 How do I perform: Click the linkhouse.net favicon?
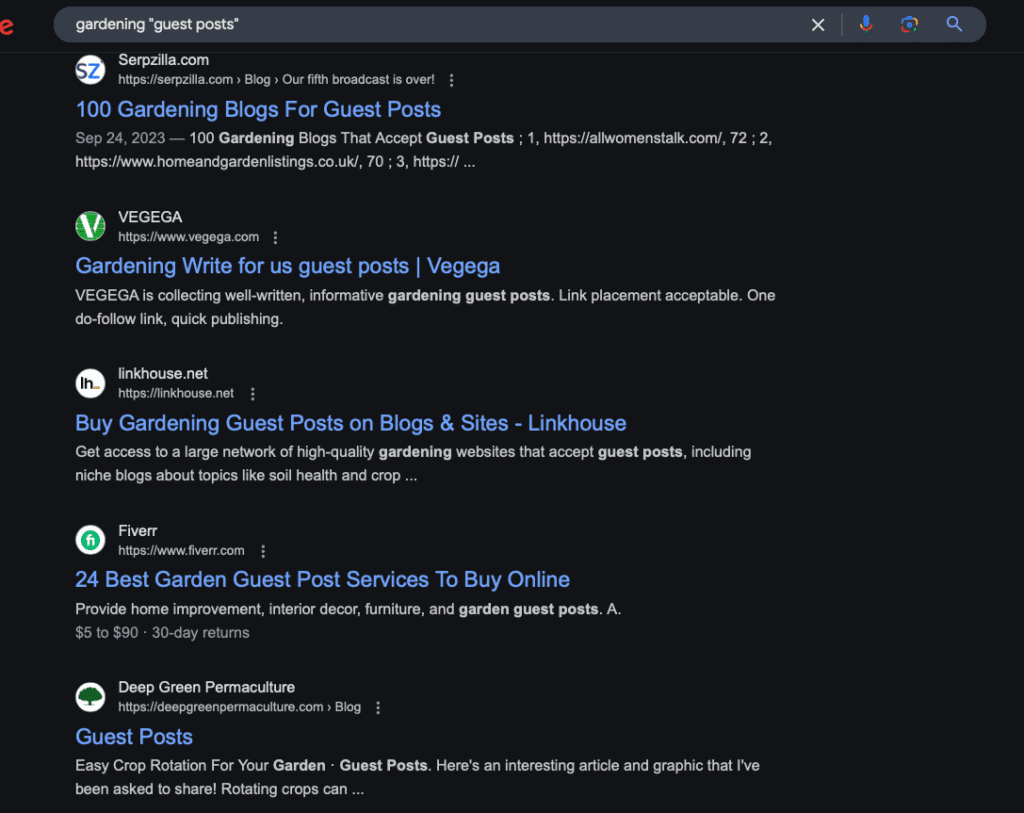pos(90,383)
